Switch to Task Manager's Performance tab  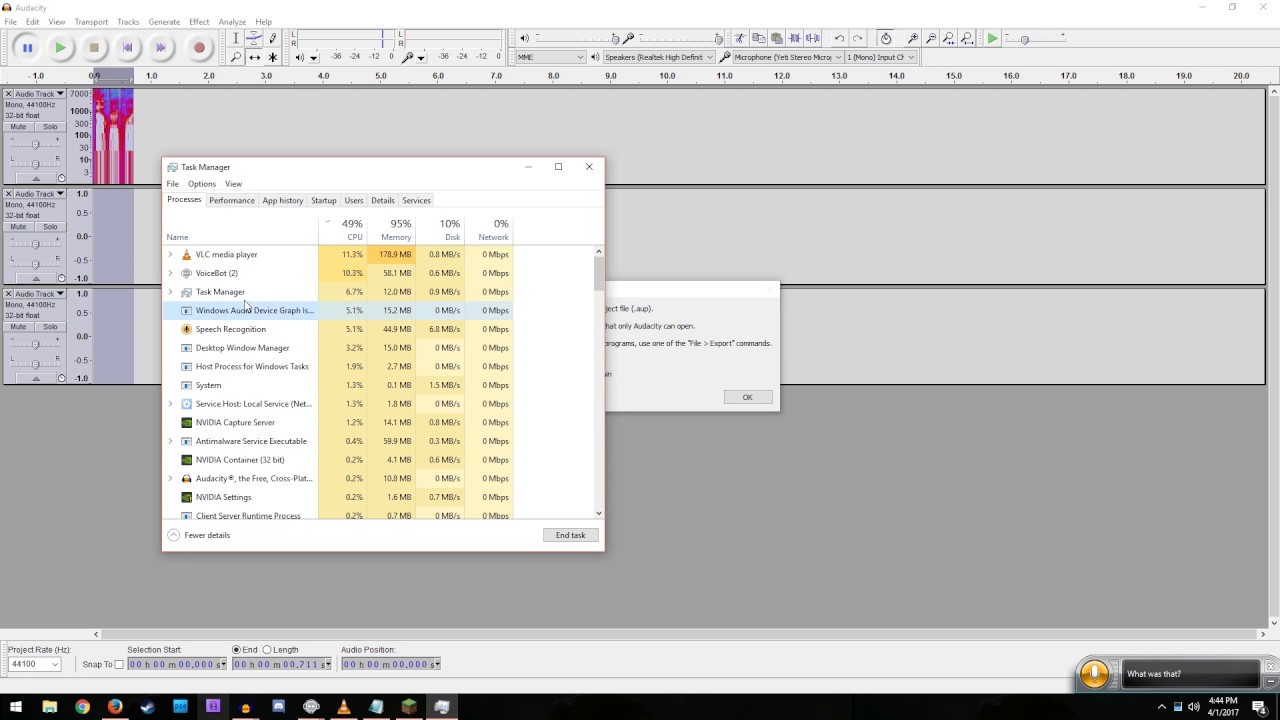tap(232, 200)
